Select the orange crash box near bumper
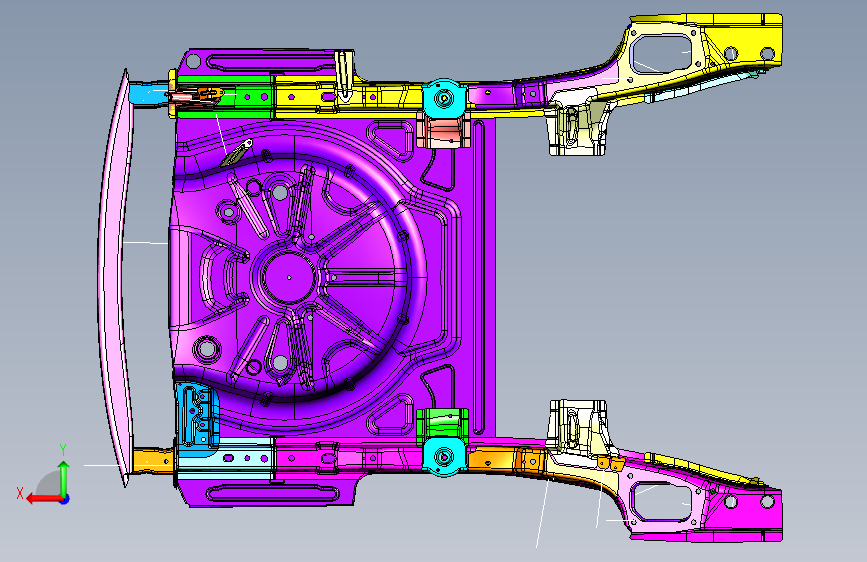Viewport: 867px width, 562px height. click(x=153, y=461)
